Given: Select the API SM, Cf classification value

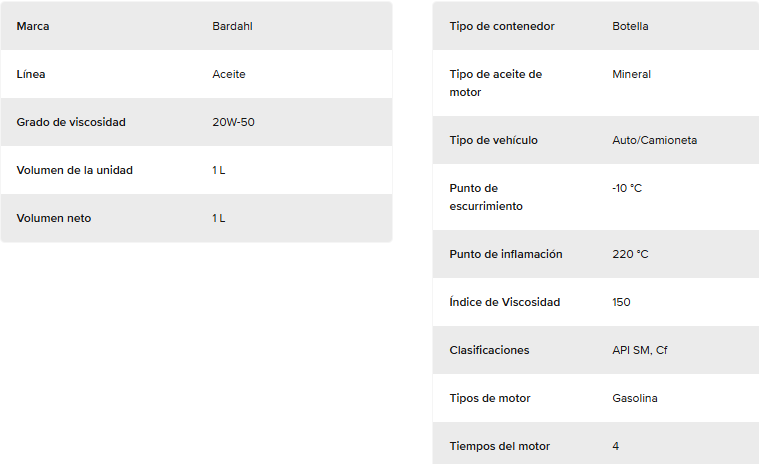Looking at the screenshot, I should pos(640,350).
